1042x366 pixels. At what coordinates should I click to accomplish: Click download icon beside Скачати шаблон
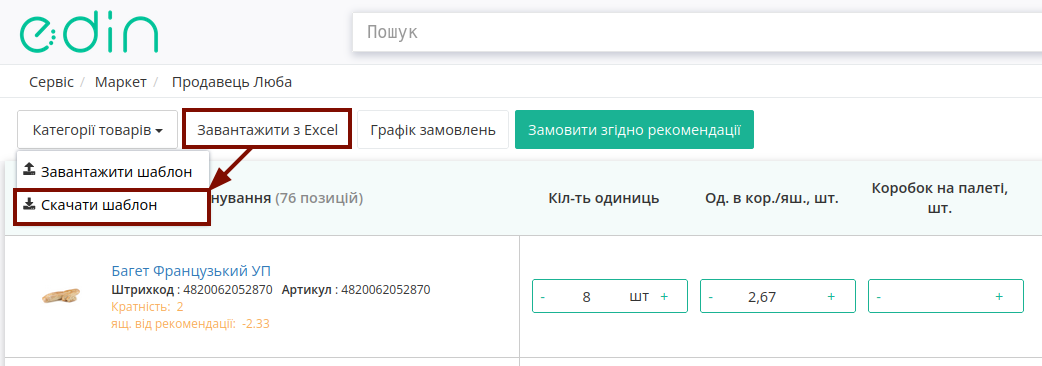[29, 204]
